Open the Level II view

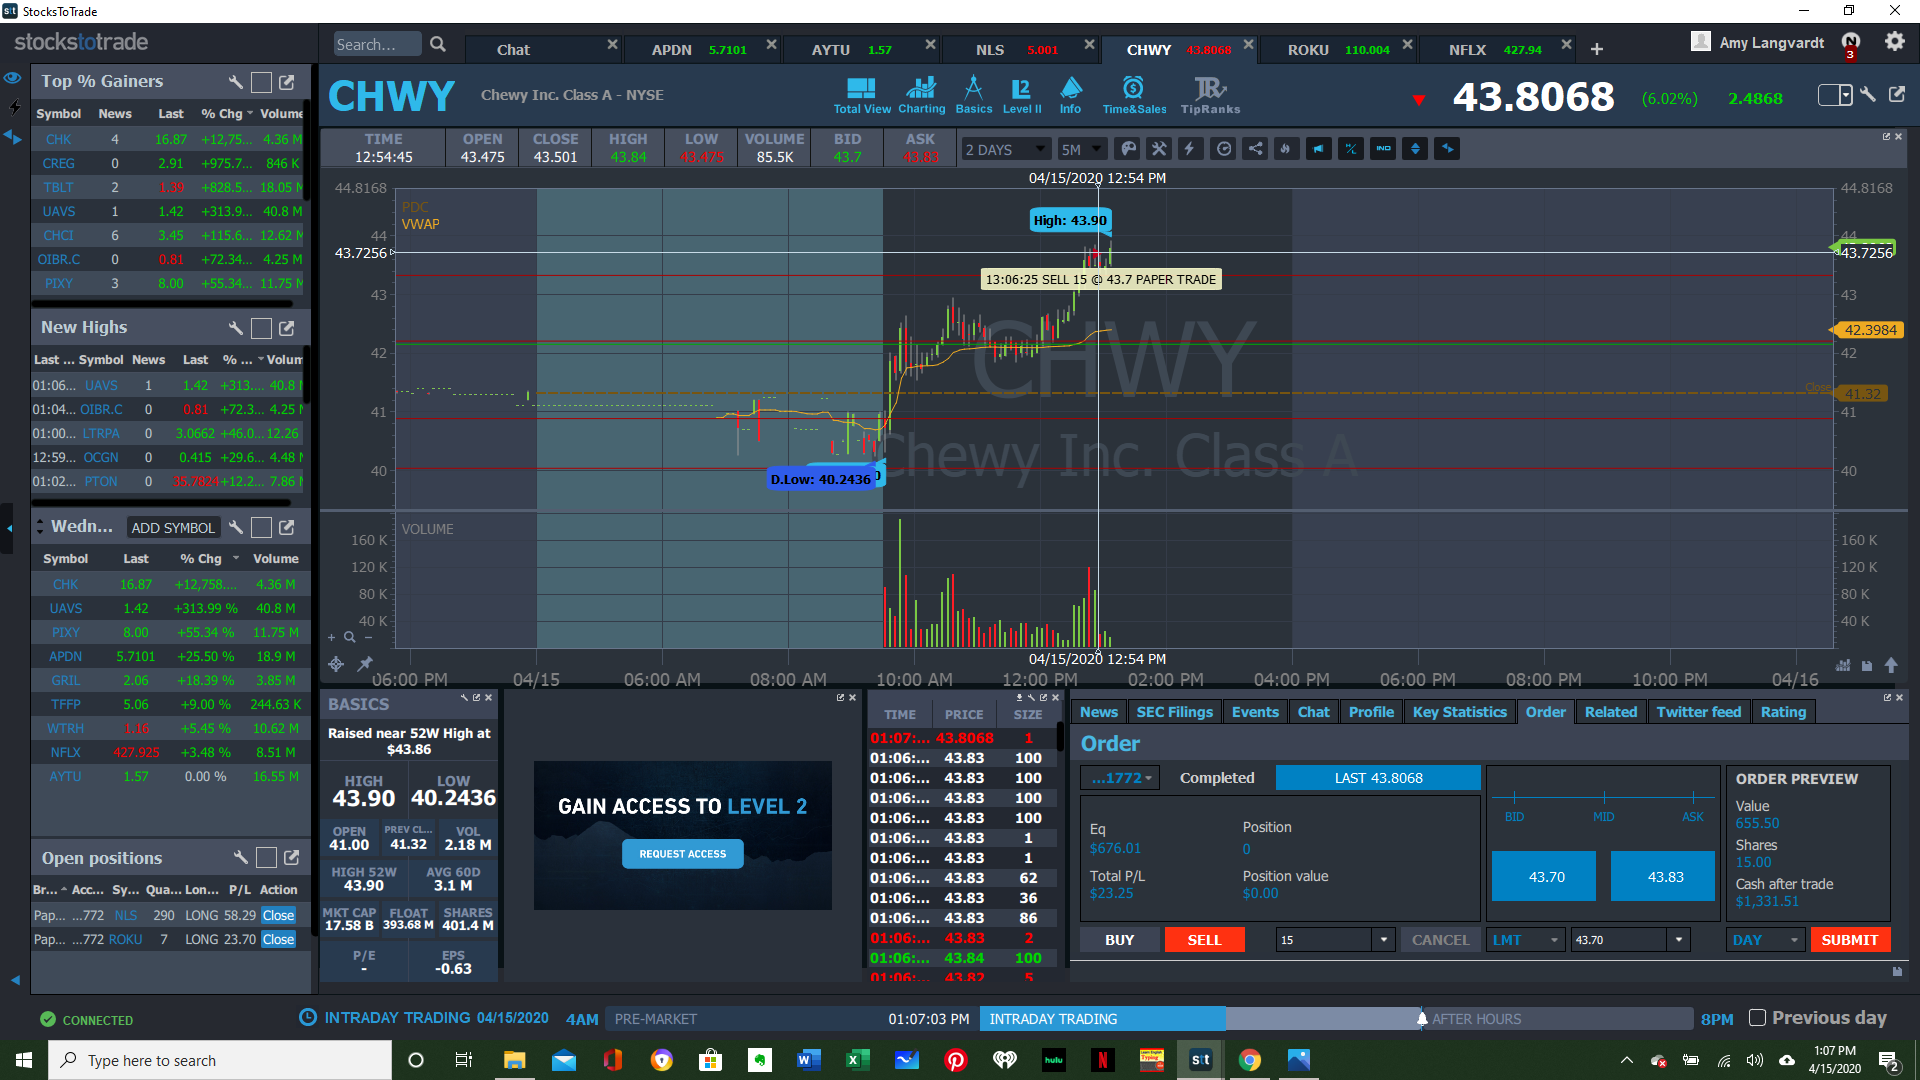(x=1021, y=95)
